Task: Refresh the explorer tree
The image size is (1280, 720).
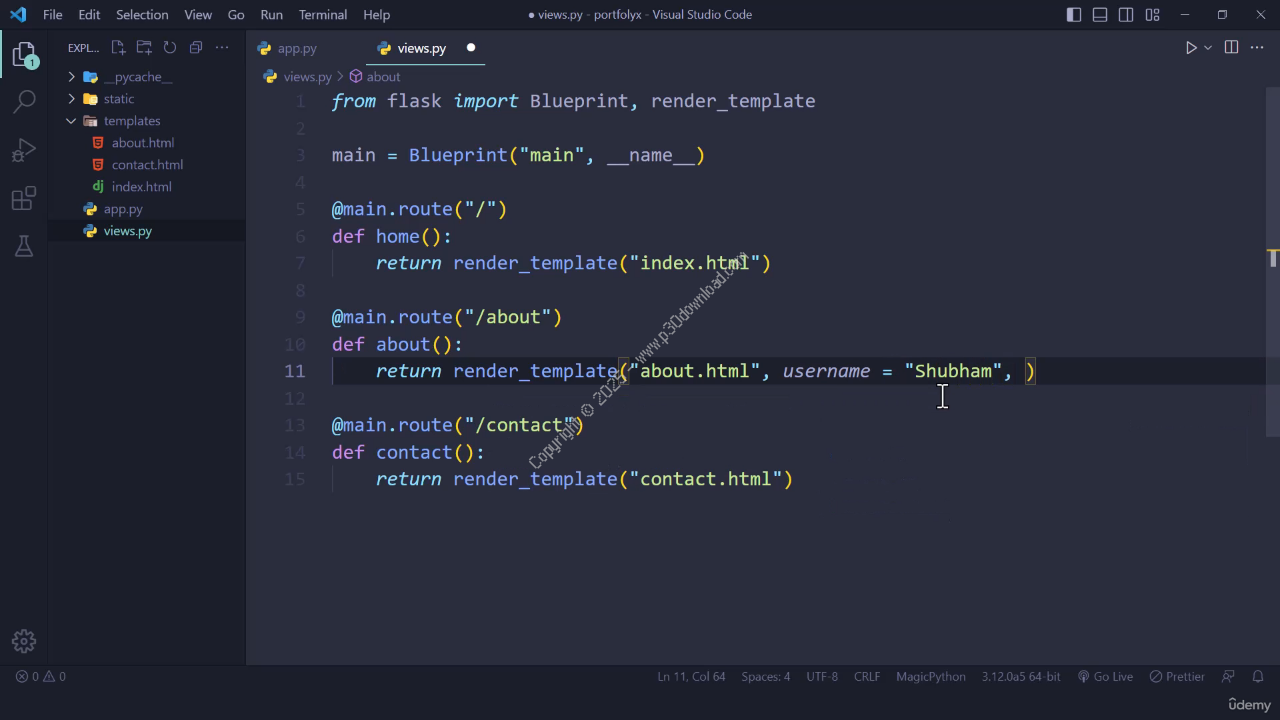Action: pyautogui.click(x=170, y=48)
